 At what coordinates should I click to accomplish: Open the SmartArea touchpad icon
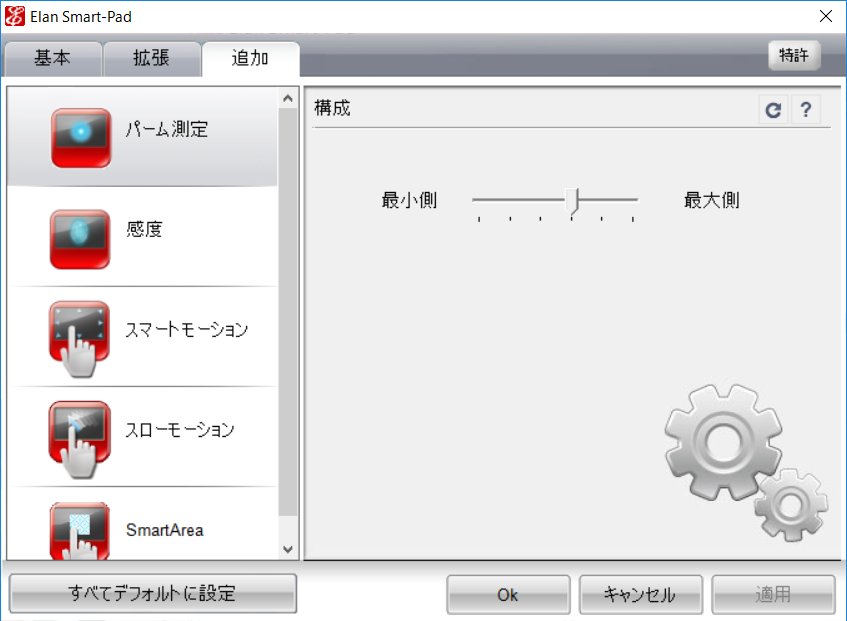79,531
